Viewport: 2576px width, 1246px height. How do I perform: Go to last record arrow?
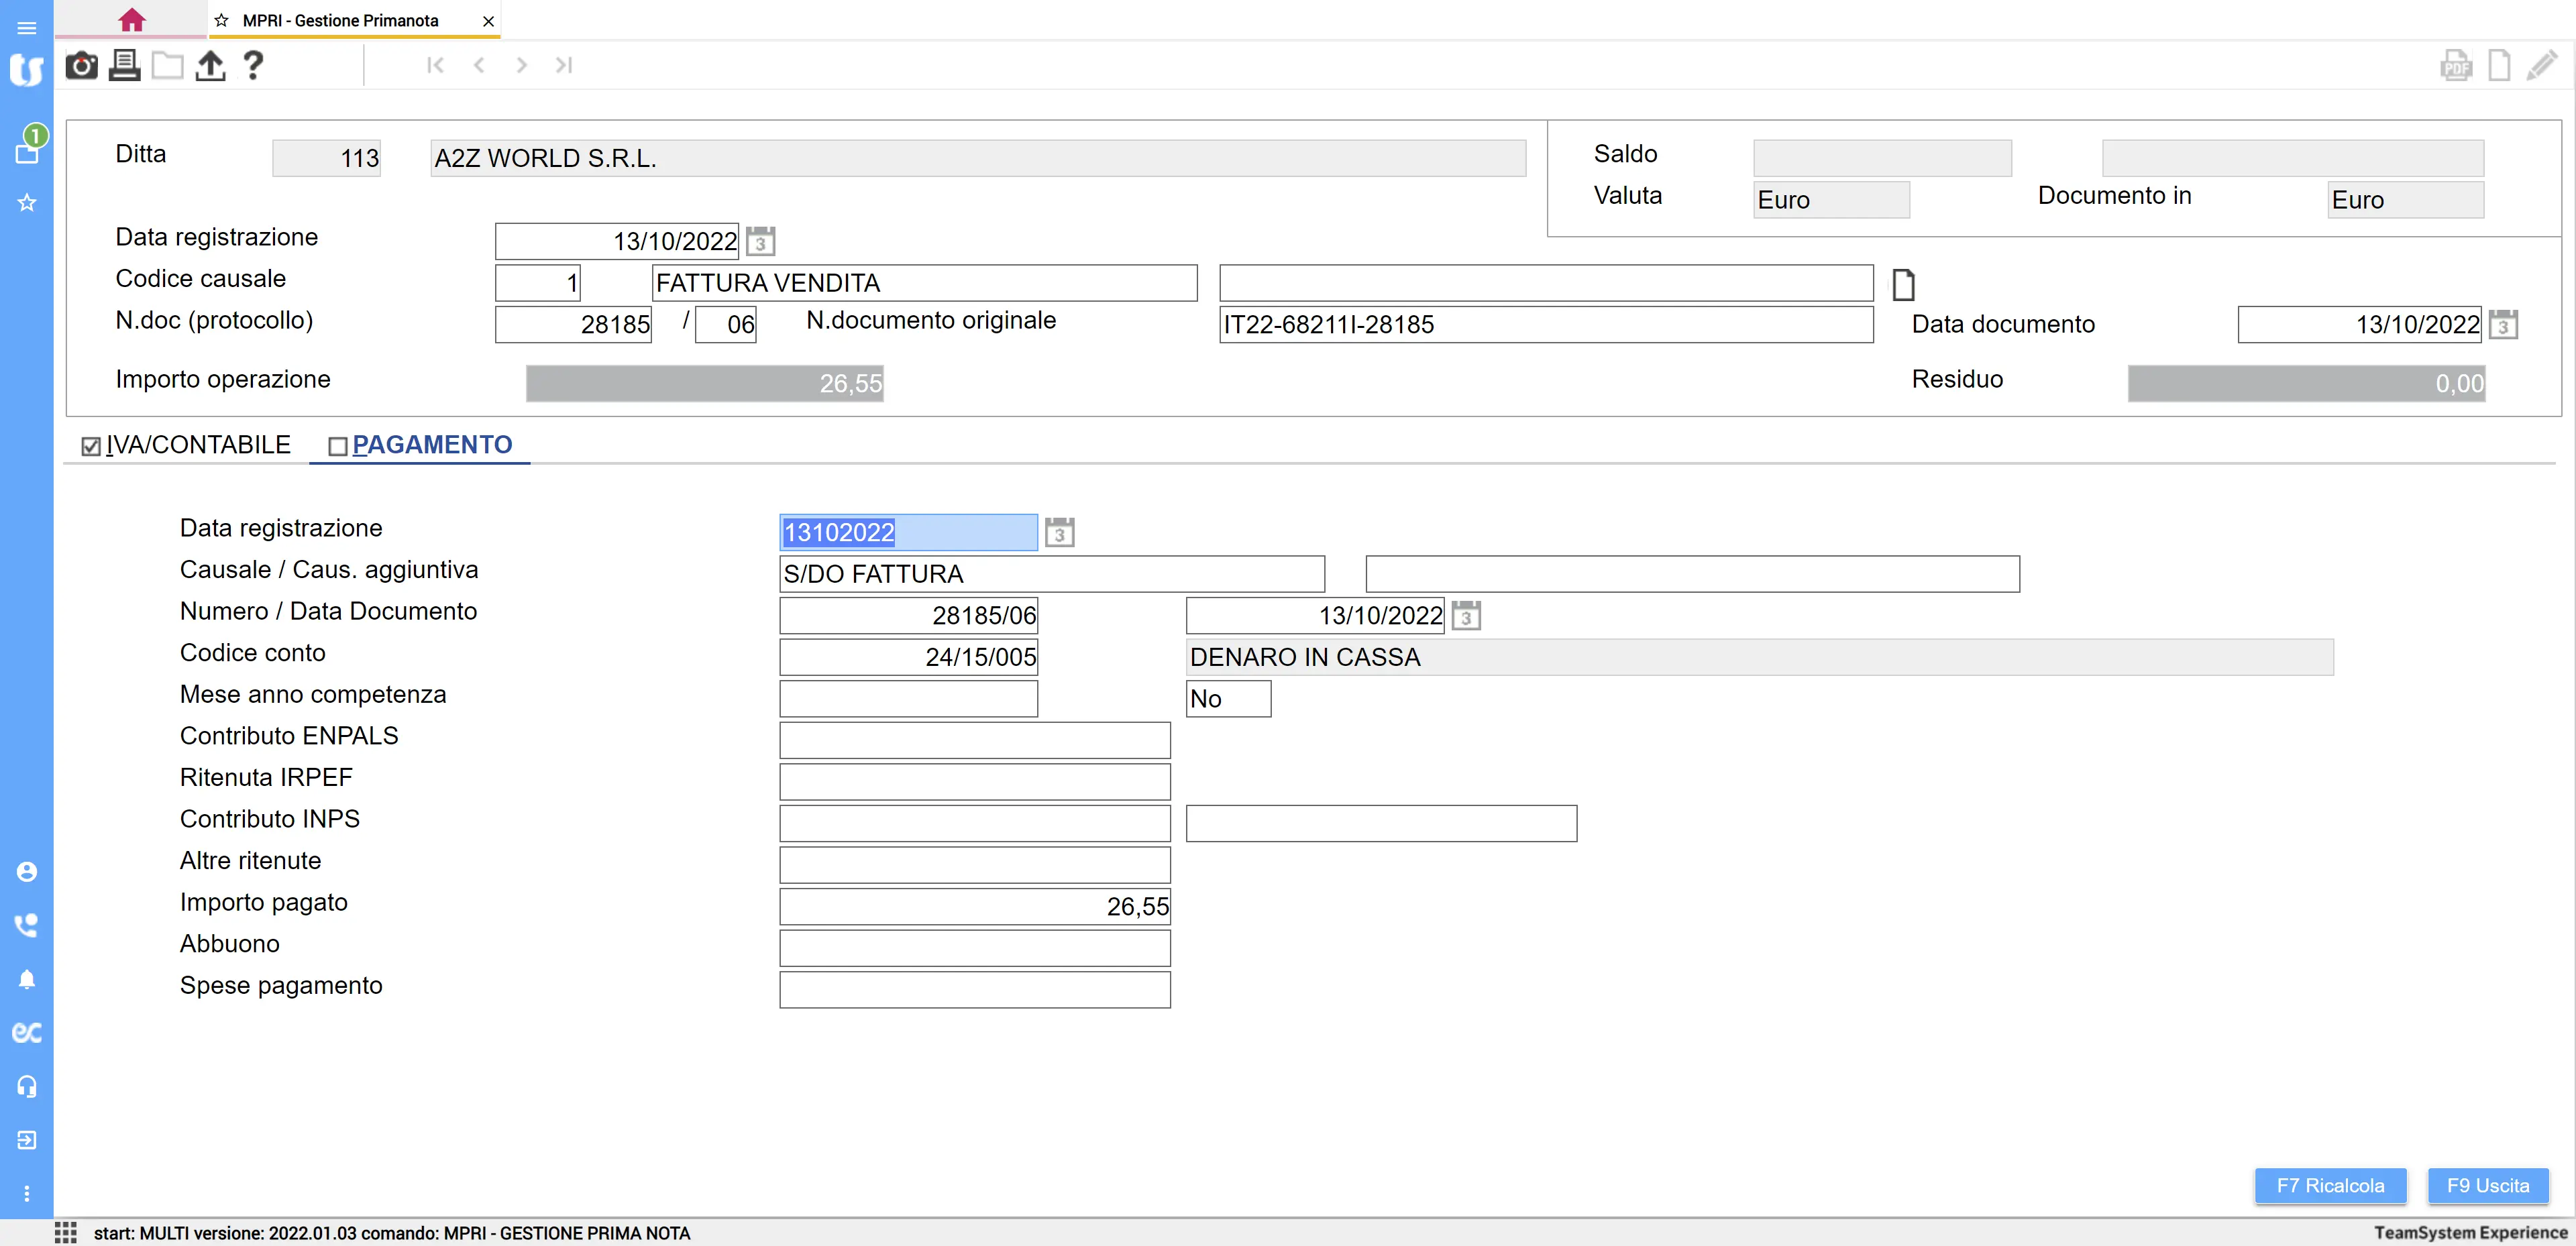[564, 66]
